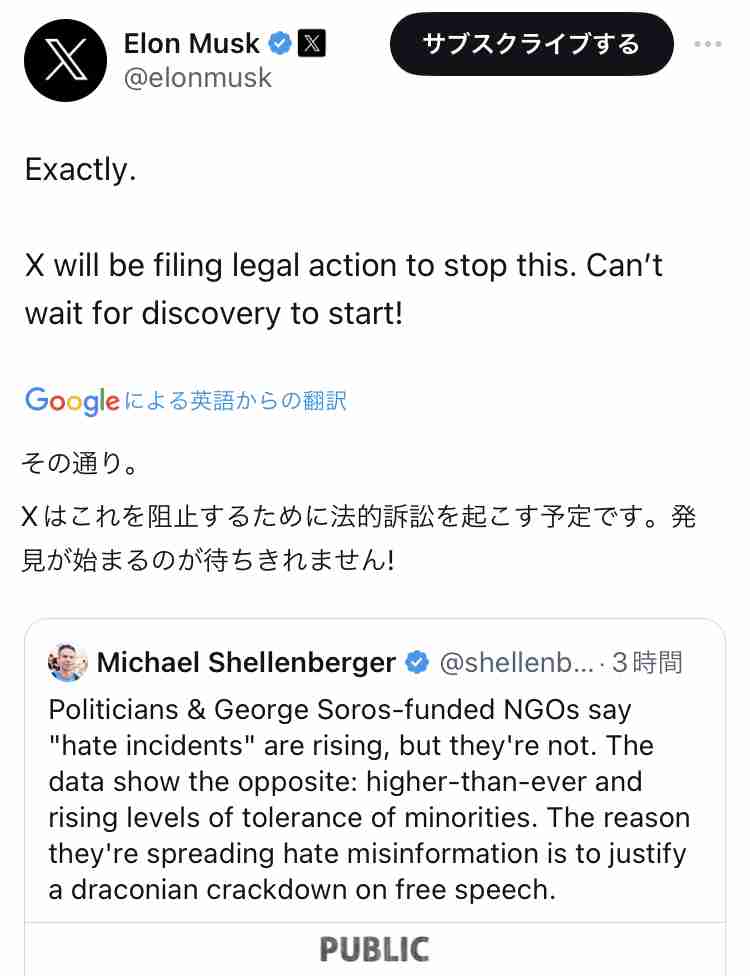Open the @shellenb... handle in quoted post
The width and height of the screenshot is (750, 976).
click(517, 662)
